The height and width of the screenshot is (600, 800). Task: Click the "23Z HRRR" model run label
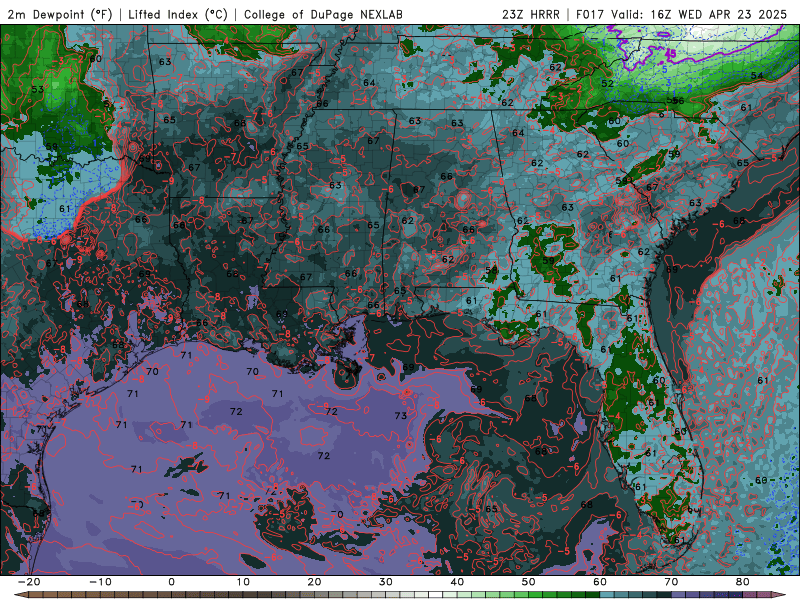[531, 15]
